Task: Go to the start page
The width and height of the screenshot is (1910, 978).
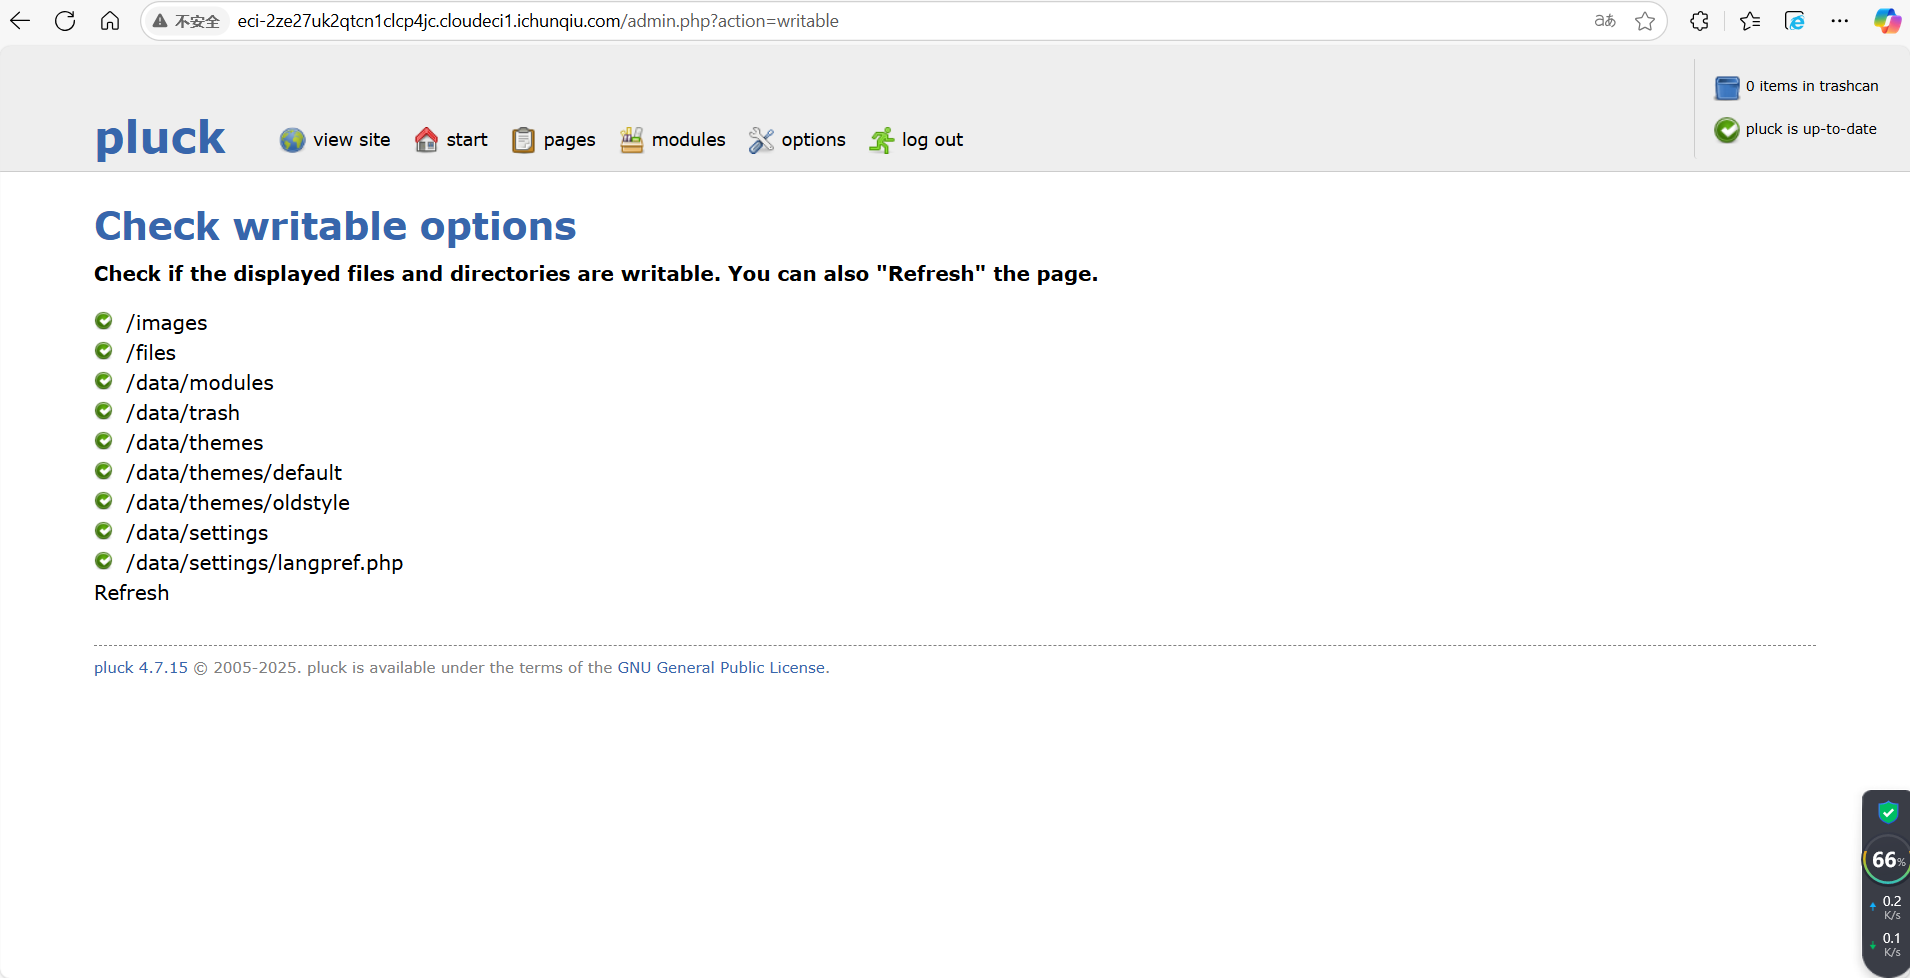Action: pos(467,140)
